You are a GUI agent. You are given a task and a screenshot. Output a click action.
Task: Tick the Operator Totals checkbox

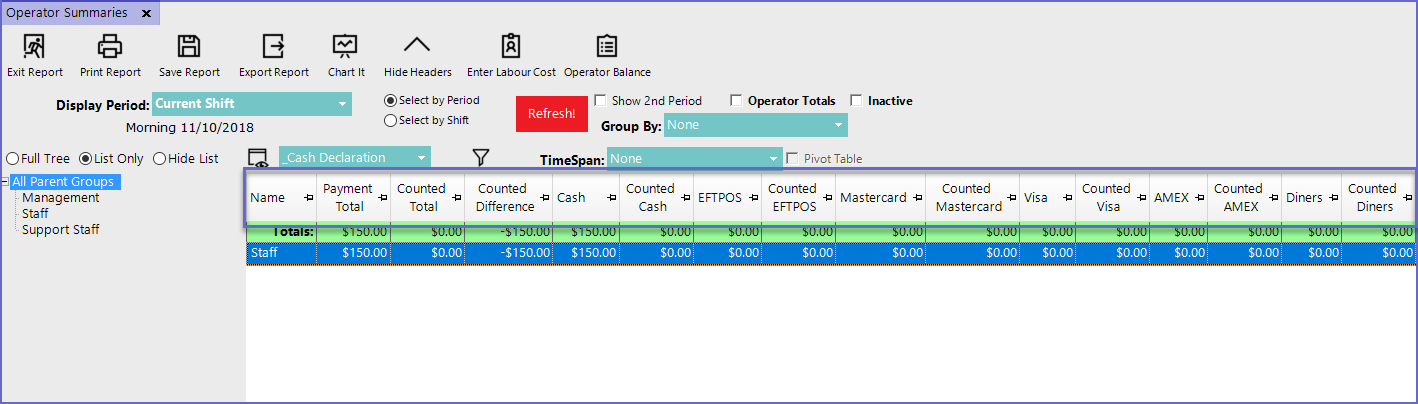[737, 101]
